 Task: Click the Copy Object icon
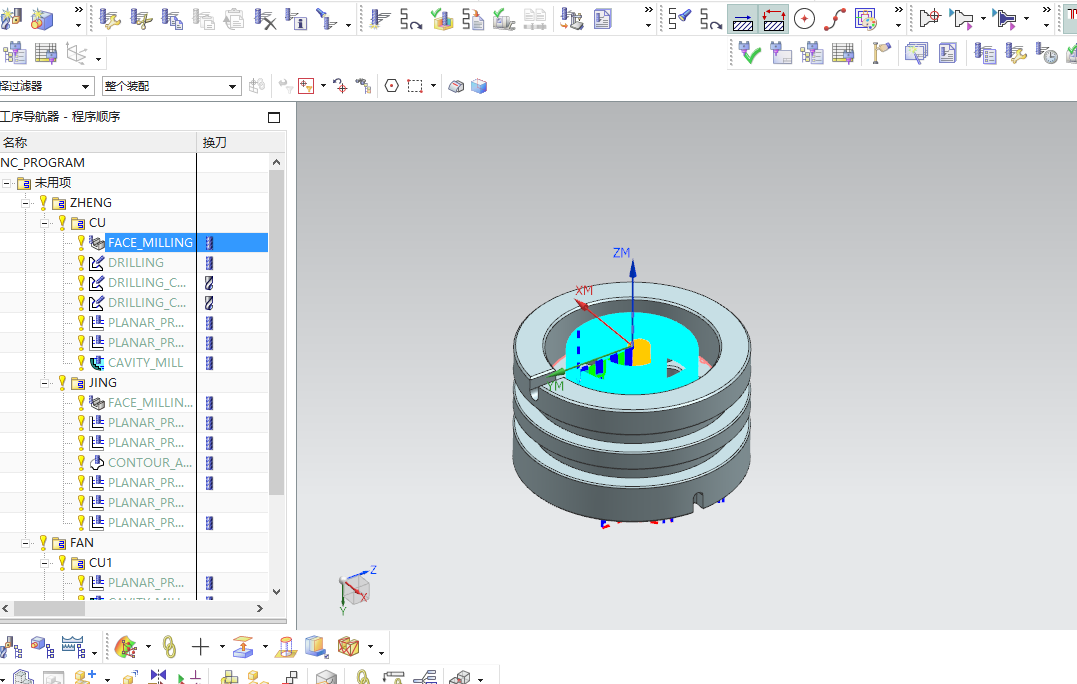pyautogui.click(x=172, y=19)
